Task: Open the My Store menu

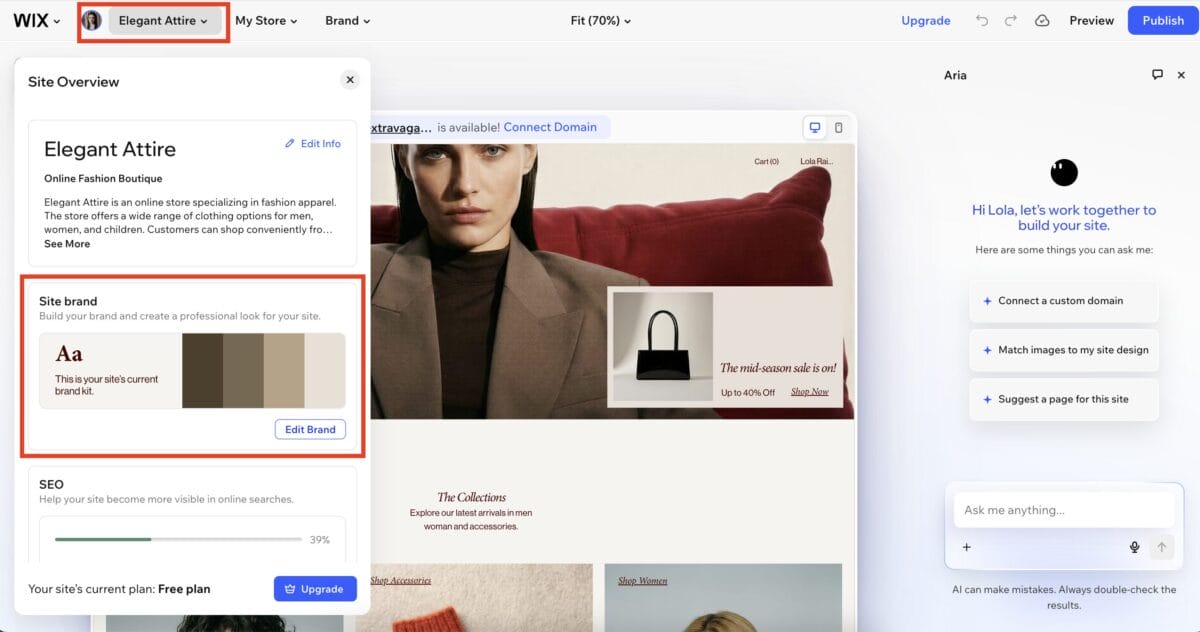Action: click(263, 20)
